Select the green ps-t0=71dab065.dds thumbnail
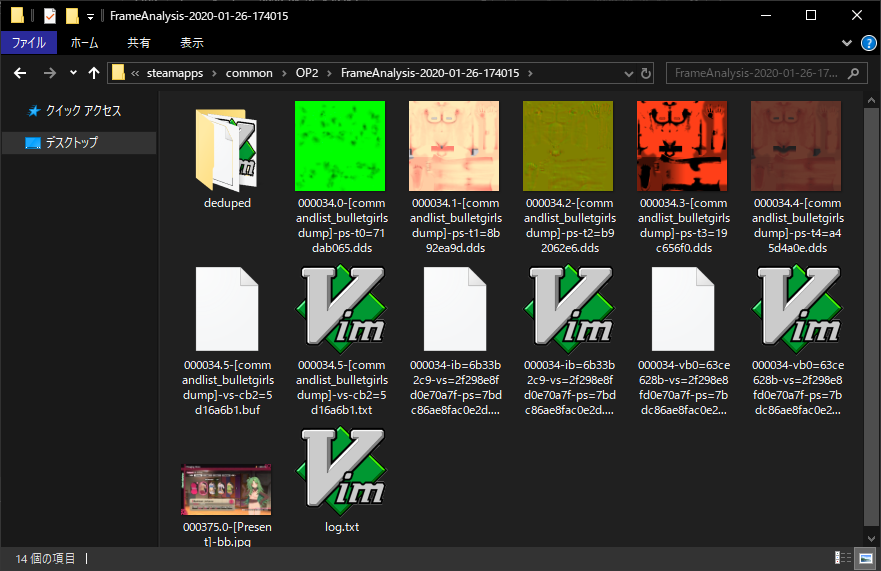Image resolution: width=881 pixels, height=571 pixels. [340, 146]
